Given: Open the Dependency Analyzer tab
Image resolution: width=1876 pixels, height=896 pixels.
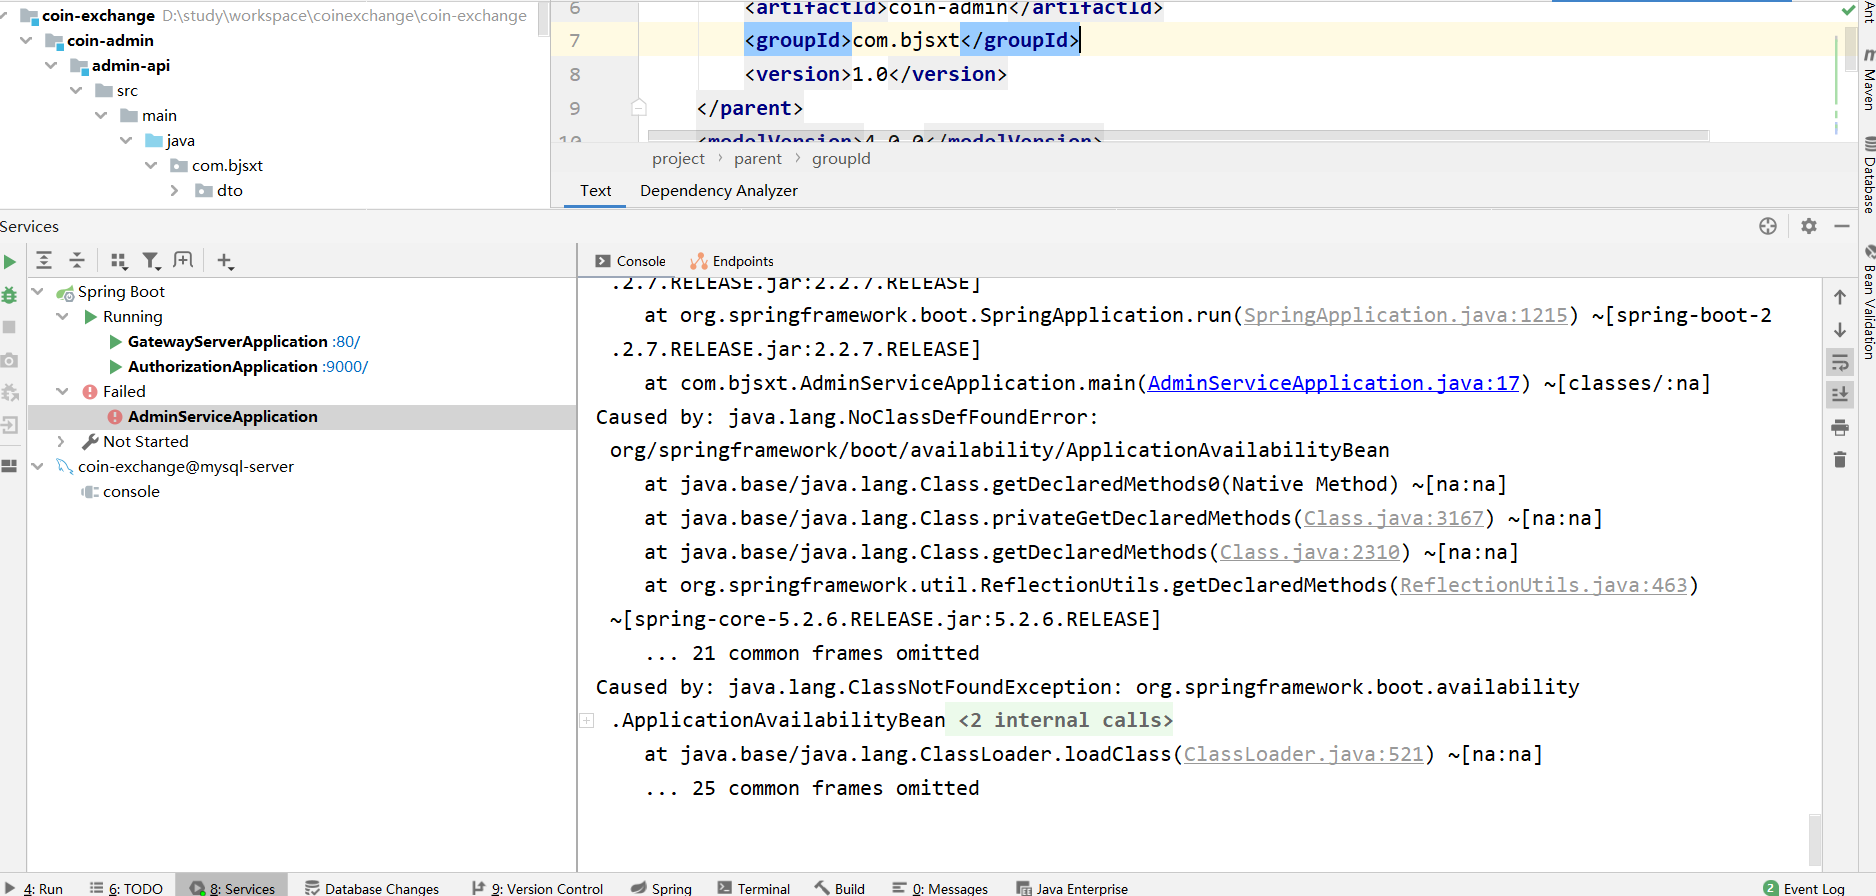Looking at the screenshot, I should (x=719, y=190).
